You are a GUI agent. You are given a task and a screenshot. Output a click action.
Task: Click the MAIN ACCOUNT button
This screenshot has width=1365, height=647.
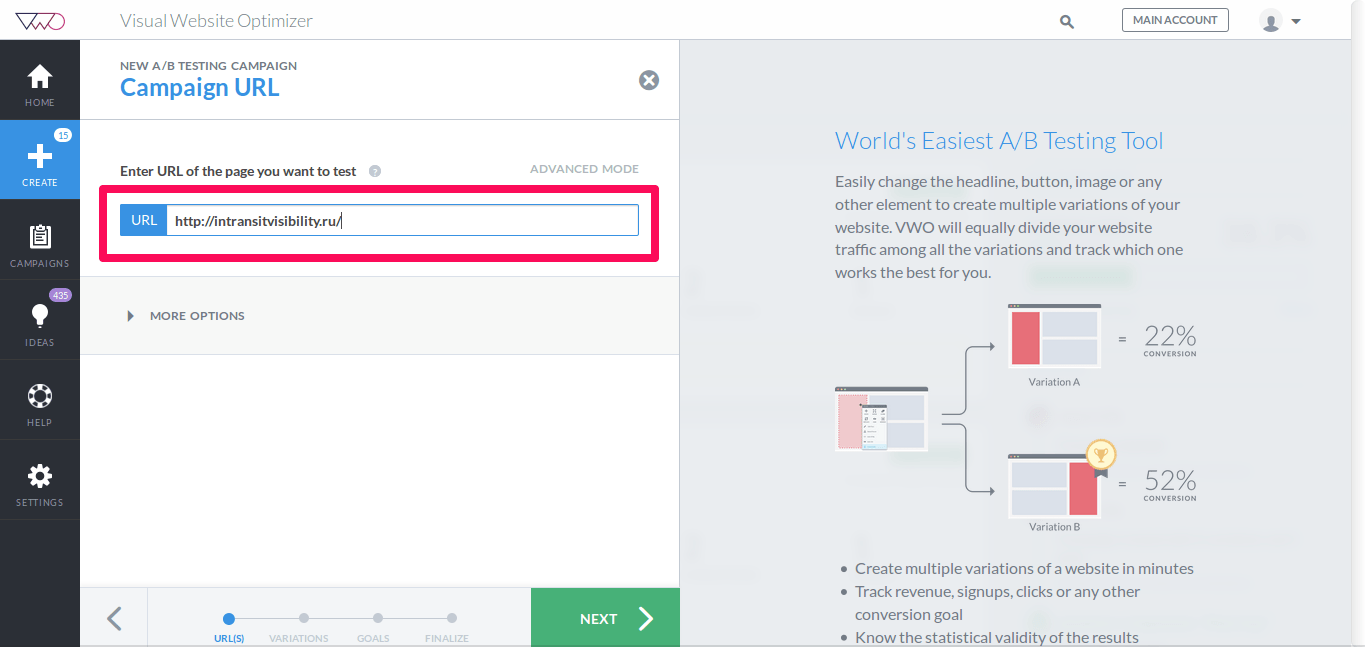pyautogui.click(x=1175, y=20)
